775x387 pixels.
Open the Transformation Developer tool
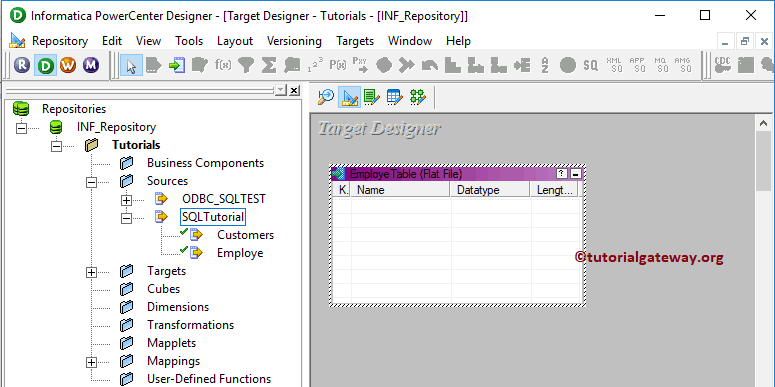[x=371, y=97]
